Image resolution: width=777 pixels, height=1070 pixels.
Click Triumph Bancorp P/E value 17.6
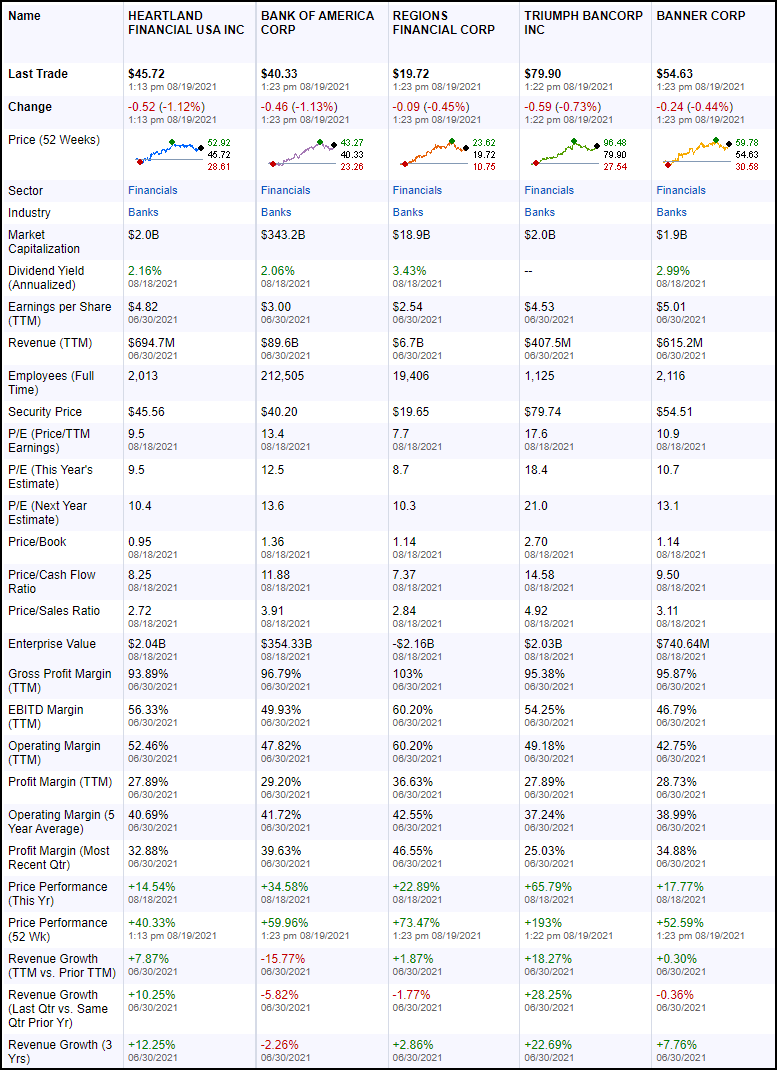tap(536, 434)
